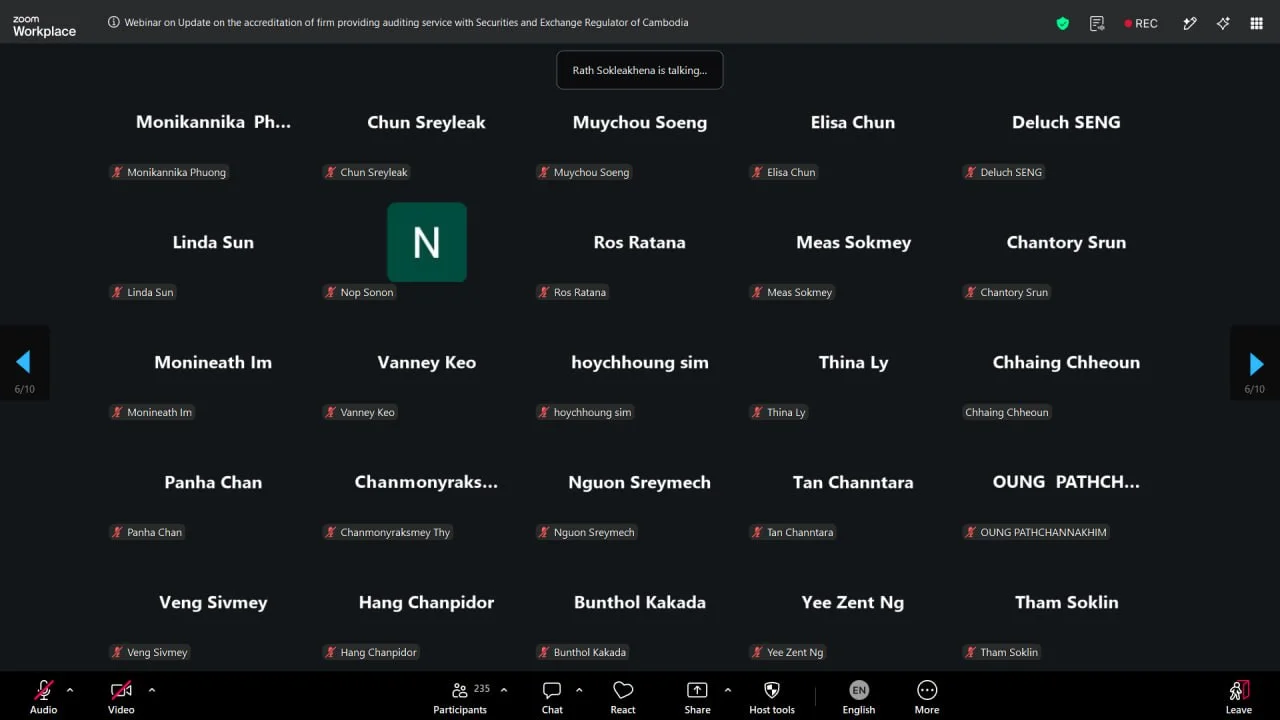Click the muted mic icon next to Elisa Chun
The width and height of the screenshot is (1280, 720).
(x=757, y=172)
